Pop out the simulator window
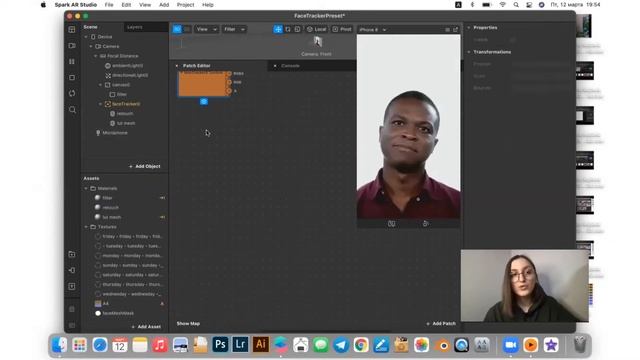This screenshot has width=640, height=360. (x=456, y=29)
